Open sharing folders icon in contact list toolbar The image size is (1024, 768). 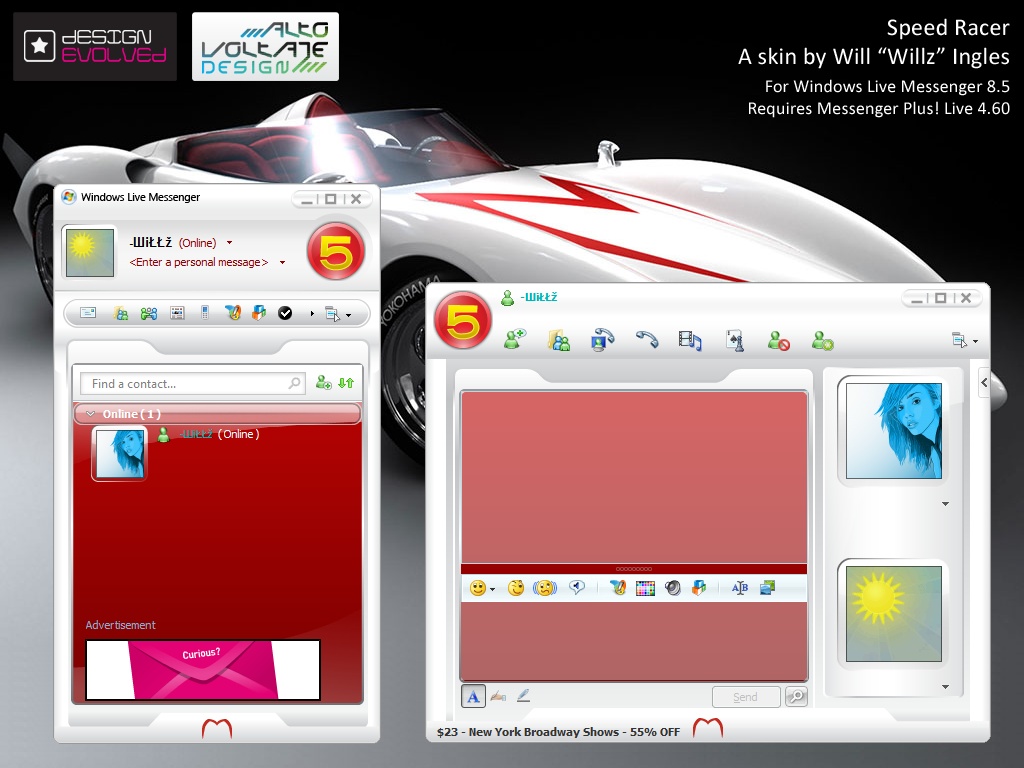pyautogui.click(x=120, y=313)
